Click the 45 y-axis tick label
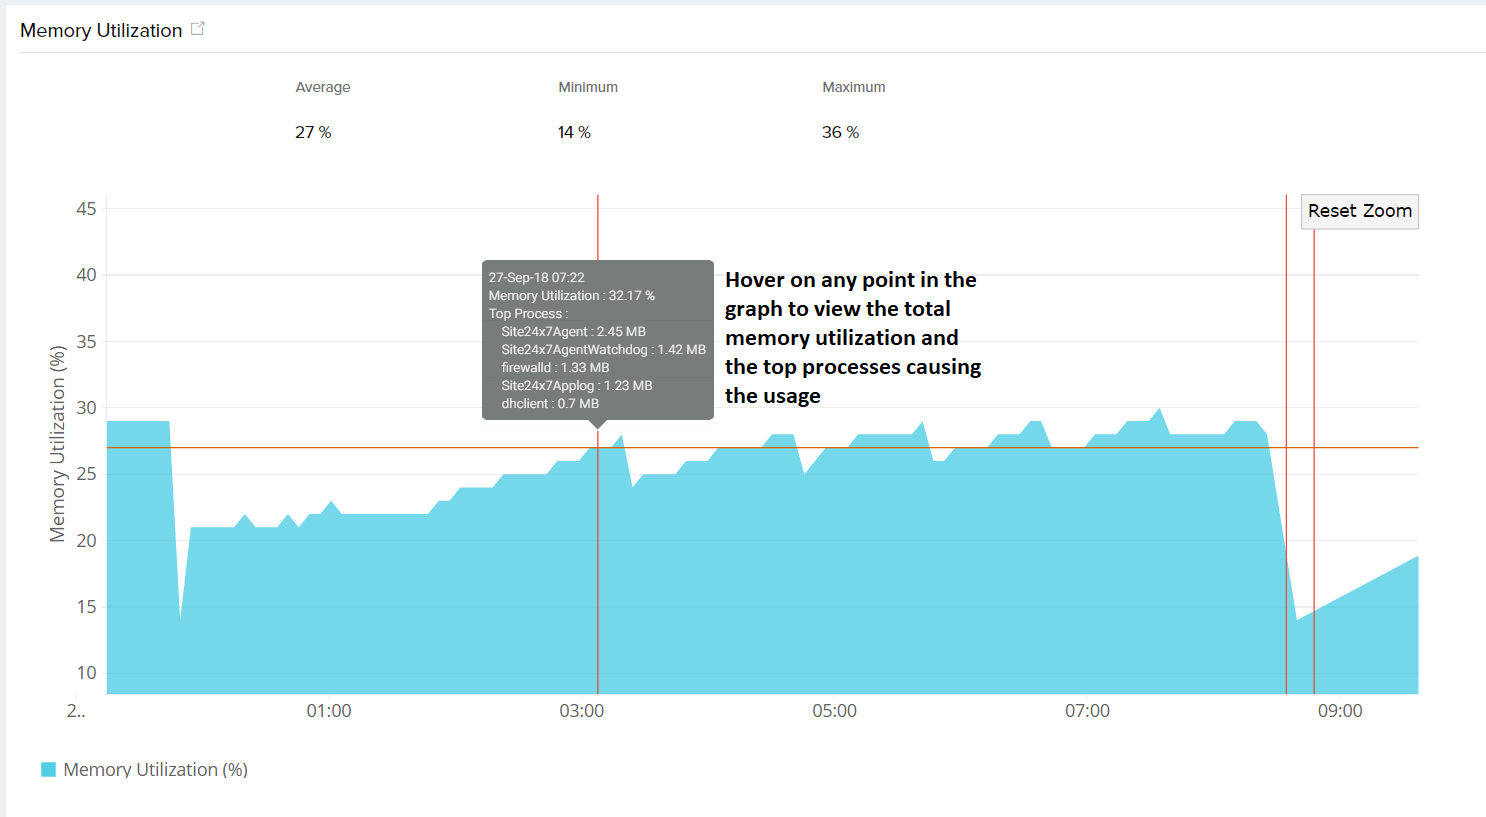The image size is (1486, 817). [87, 209]
